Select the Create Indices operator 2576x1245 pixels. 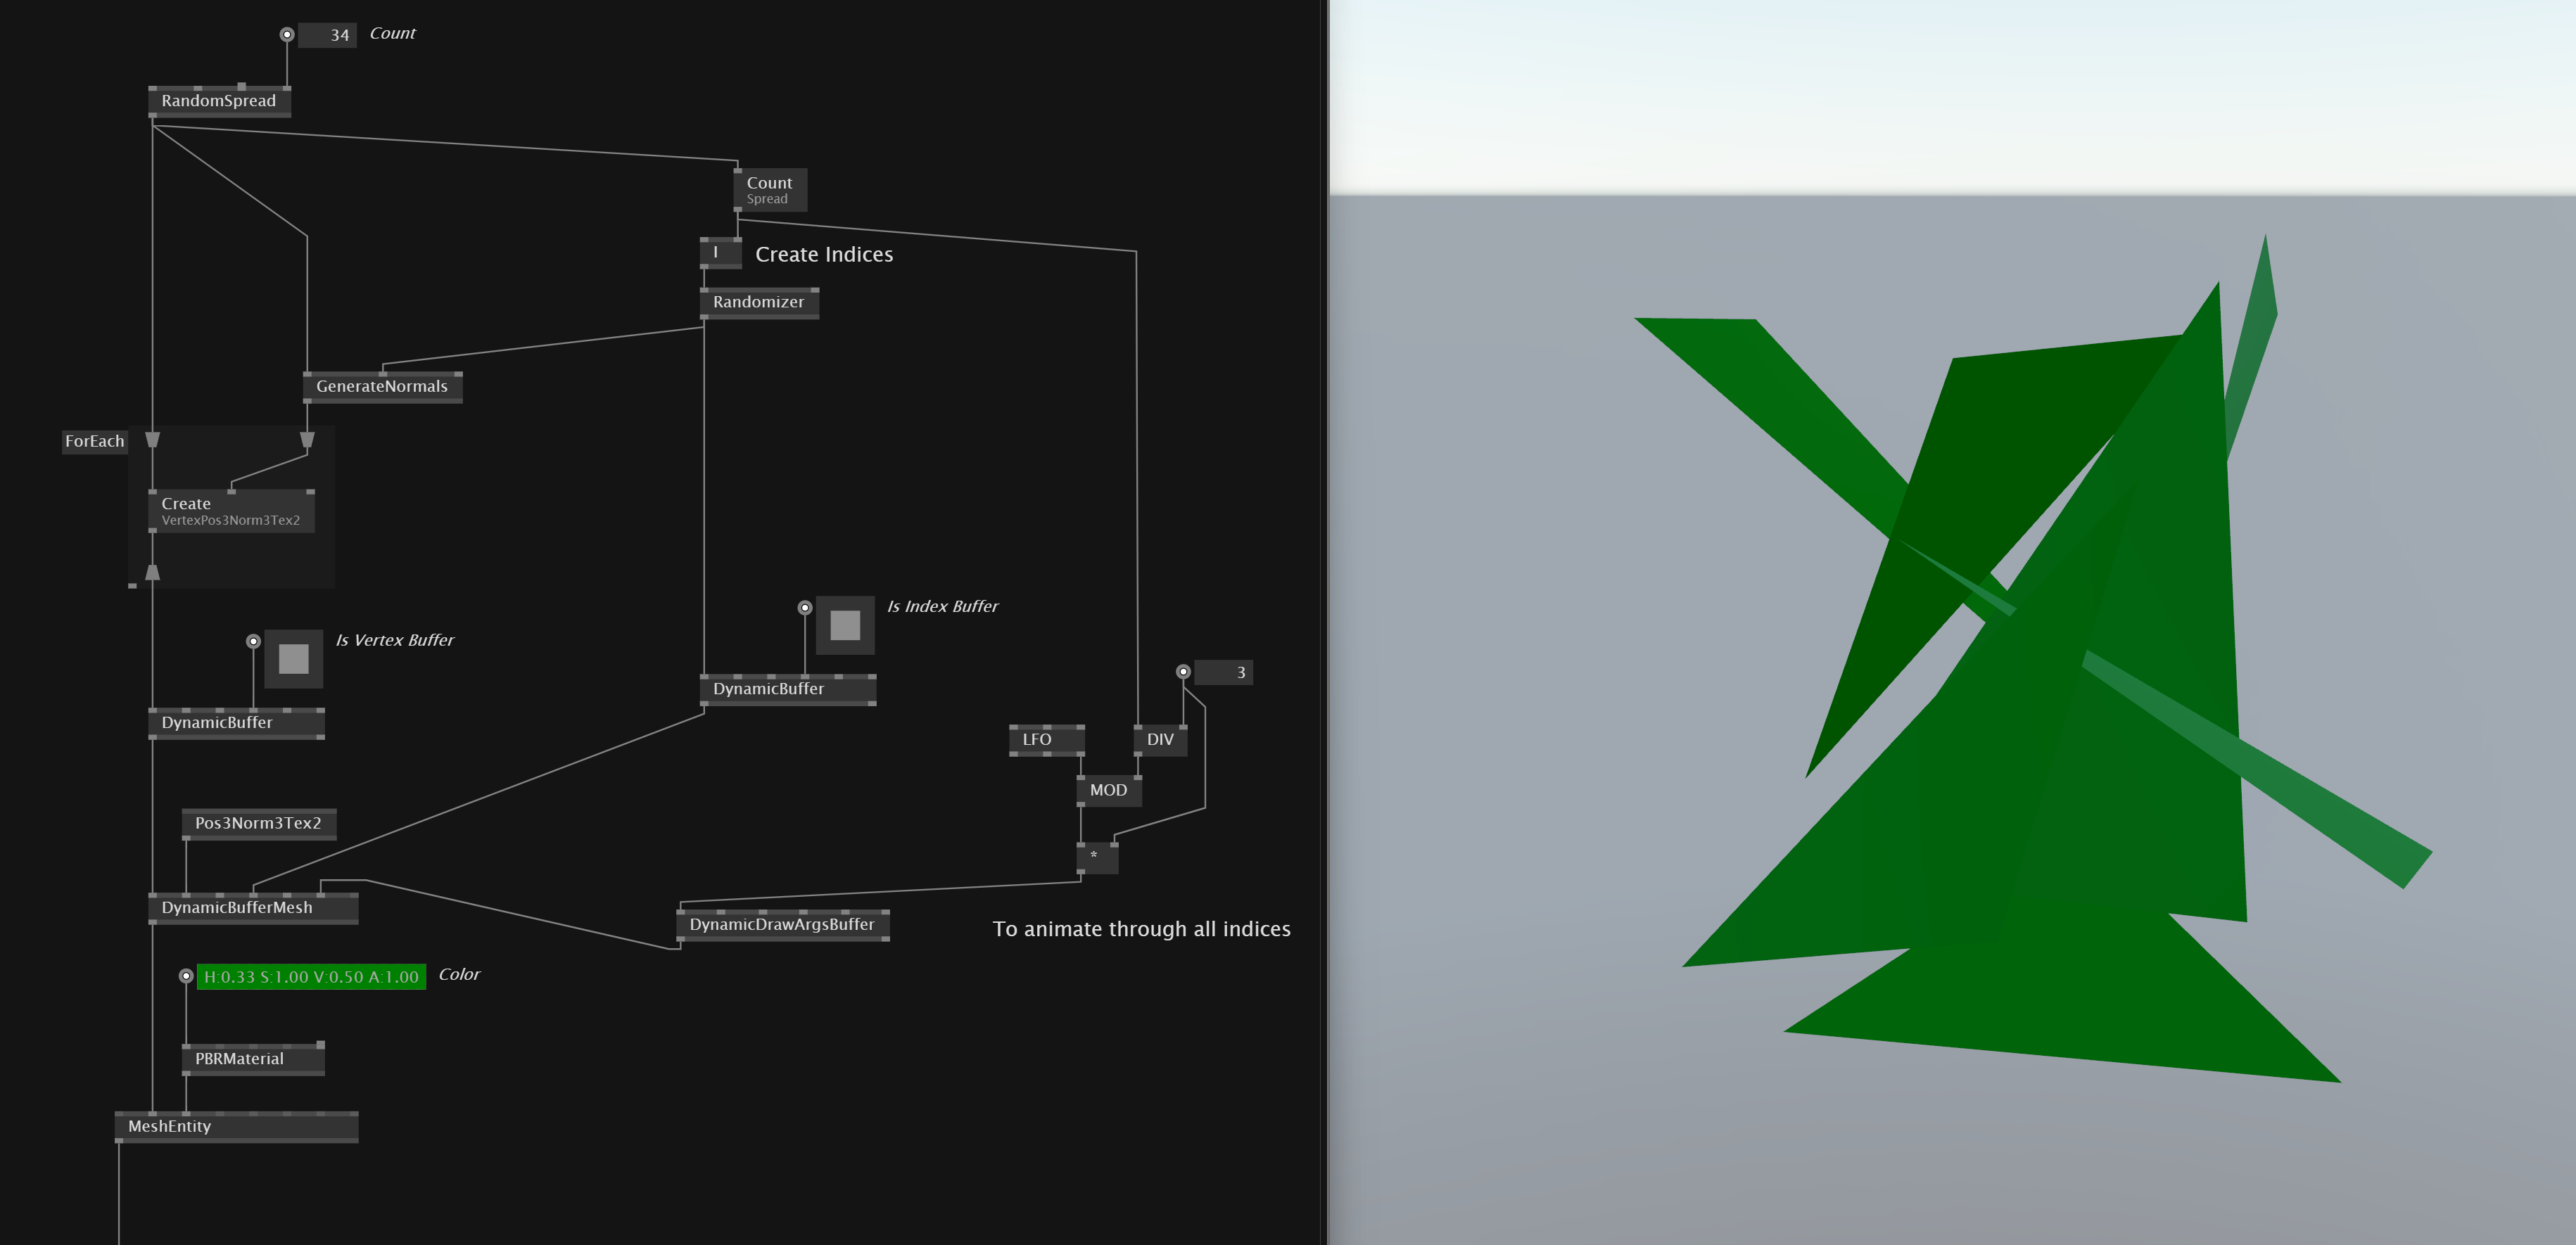click(x=719, y=253)
